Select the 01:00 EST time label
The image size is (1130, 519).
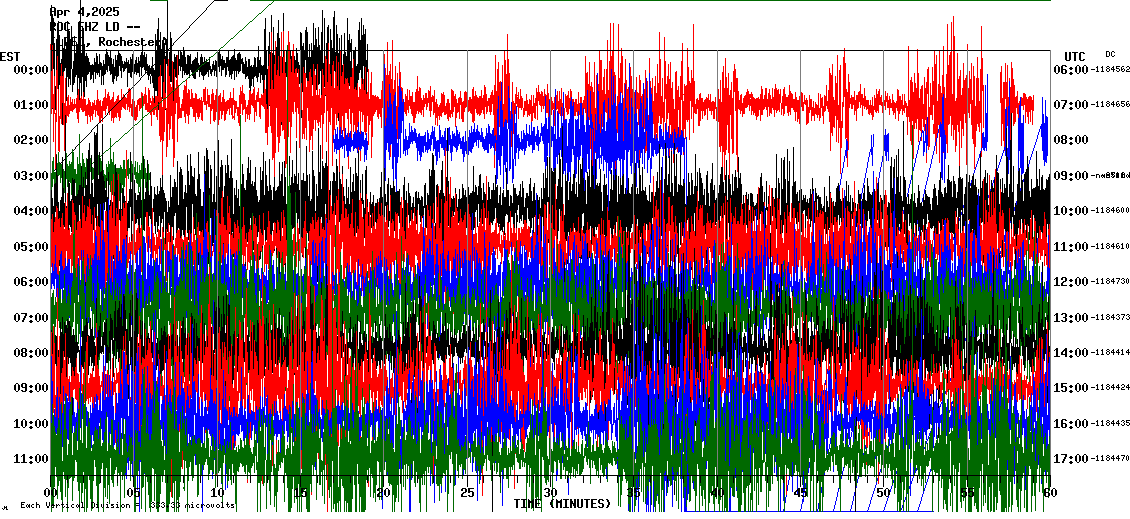pyautogui.click(x=32, y=105)
